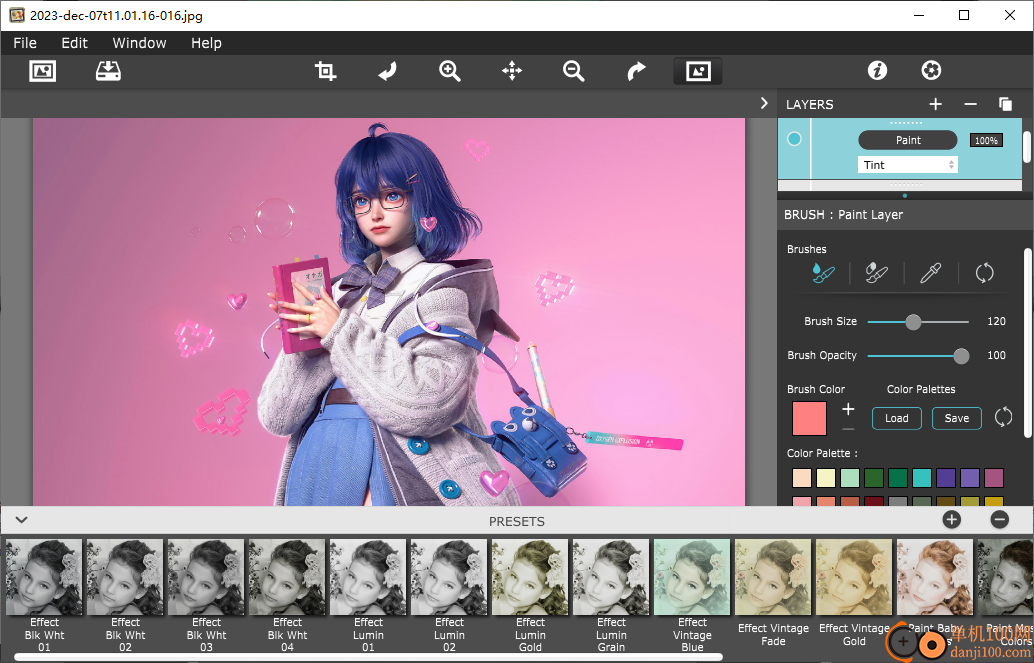
Task: Pick the dark purple palette swatch
Action: (946, 478)
